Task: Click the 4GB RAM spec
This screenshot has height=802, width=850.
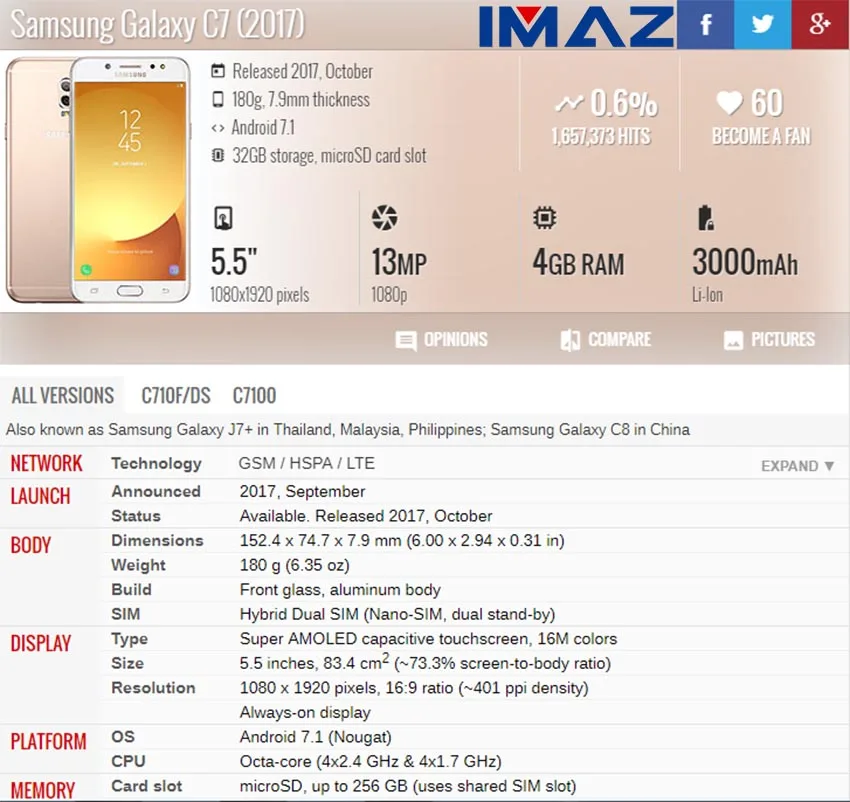Action: point(578,264)
